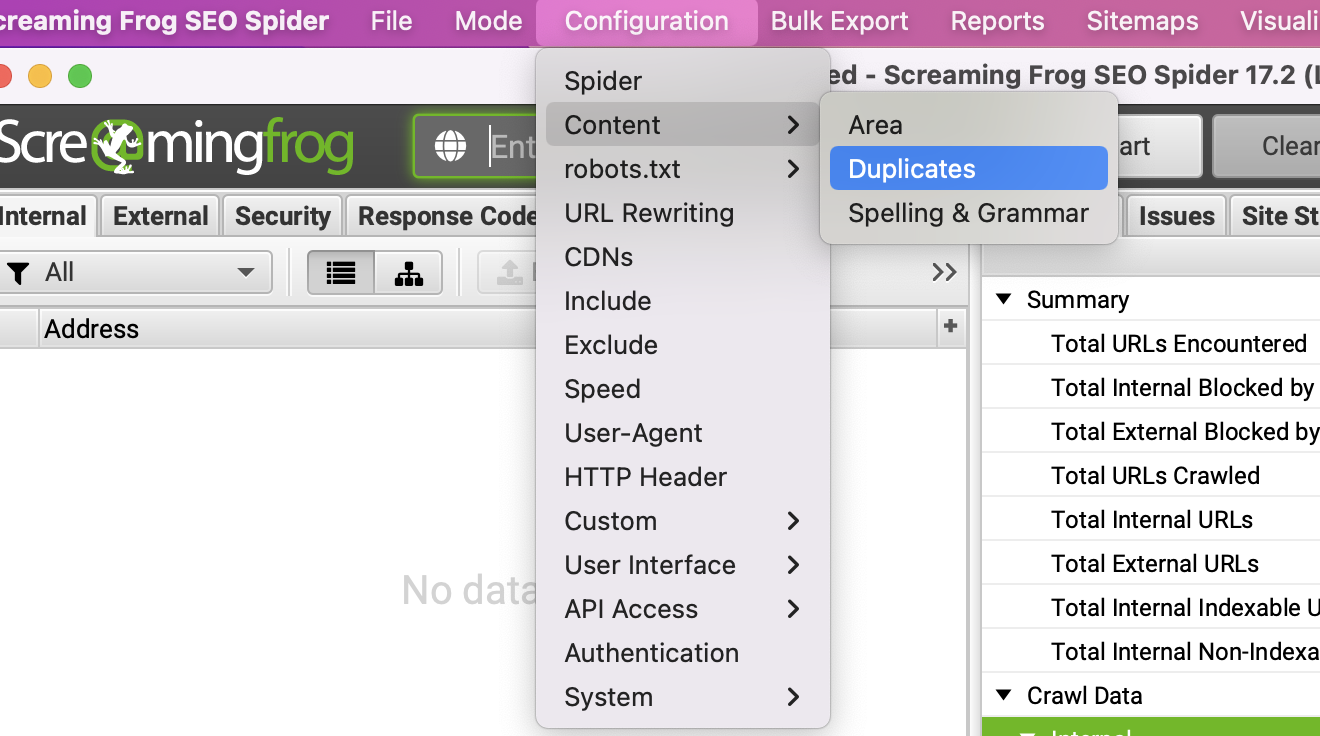Screen dimensions: 1320x736
Task: Click the Export upload icon button
Action: pos(509,273)
